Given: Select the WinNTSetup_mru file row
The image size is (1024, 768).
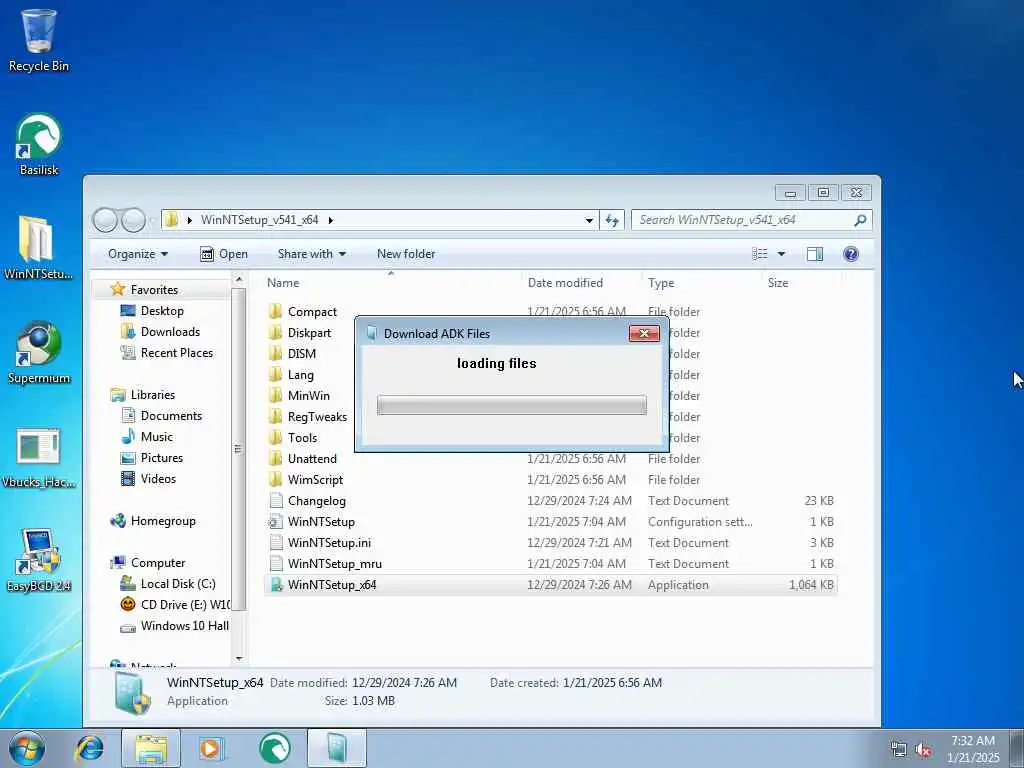Looking at the screenshot, I should pos(551,564).
